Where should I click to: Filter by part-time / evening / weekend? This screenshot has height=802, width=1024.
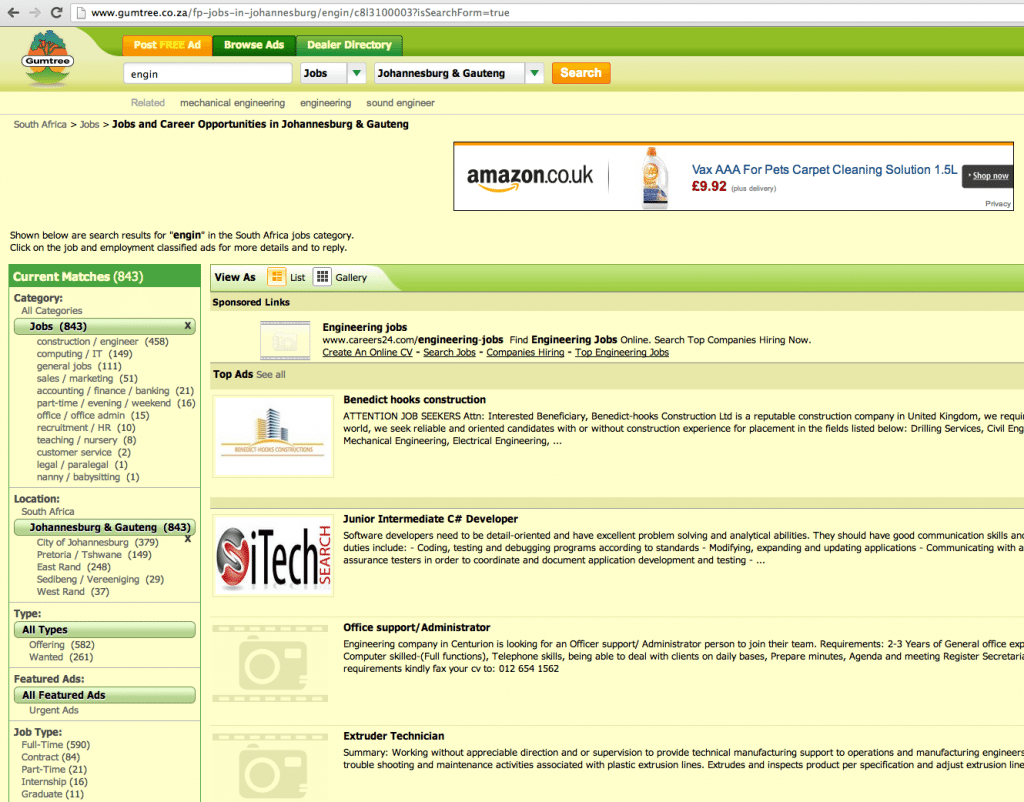point(116,404)
